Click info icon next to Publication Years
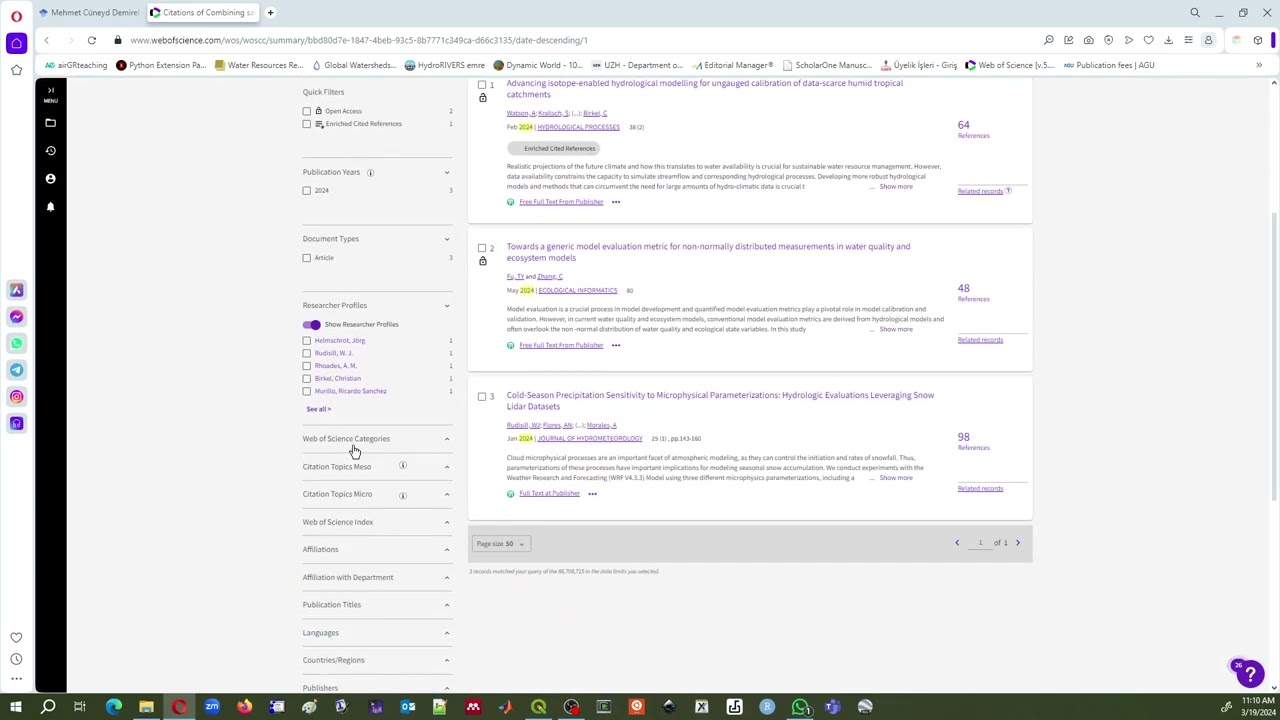The image size is (1280, 720). point(370,173)
